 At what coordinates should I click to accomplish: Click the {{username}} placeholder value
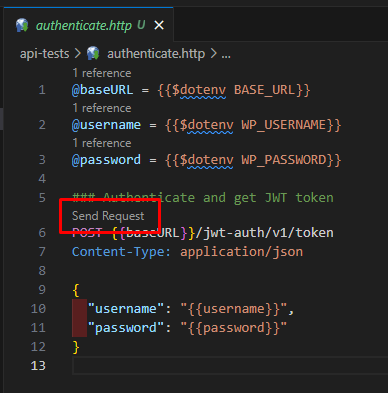[234, 309]
